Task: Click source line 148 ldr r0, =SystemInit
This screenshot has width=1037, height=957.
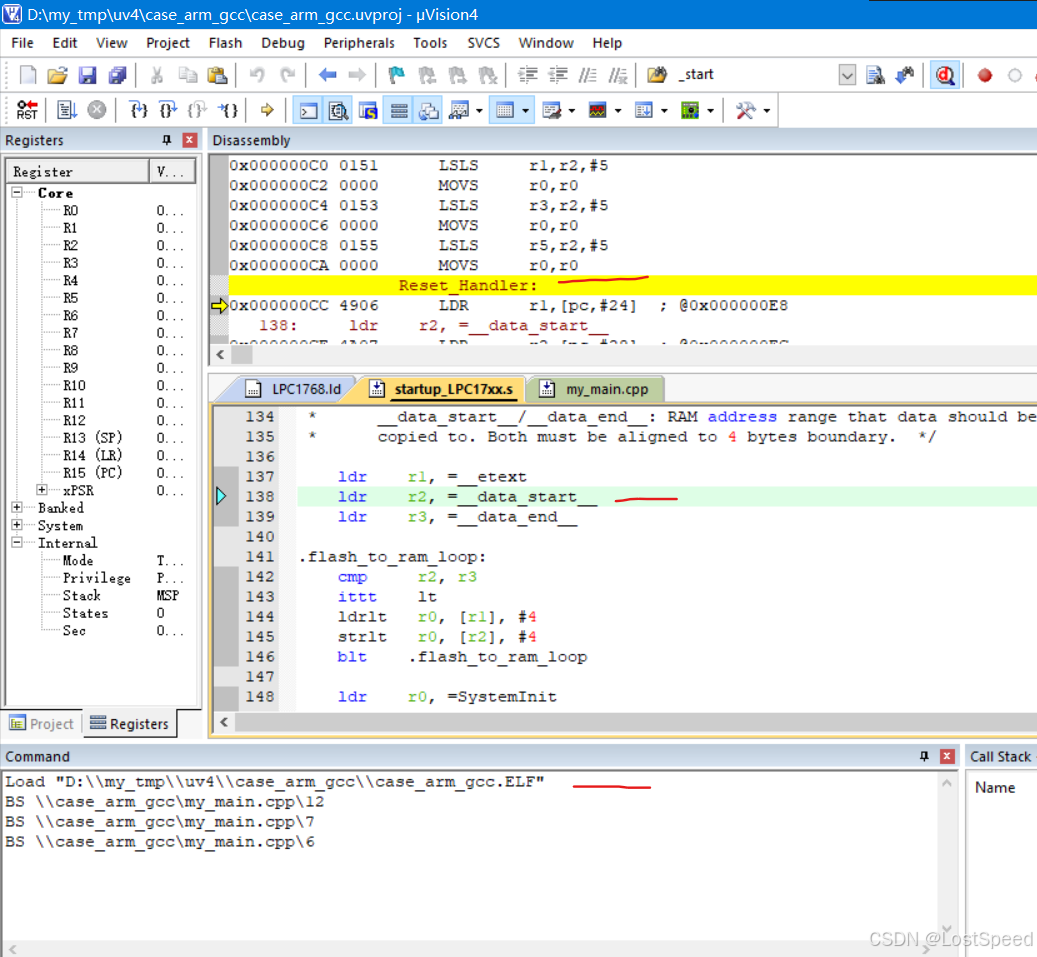Action: (447, 696)
